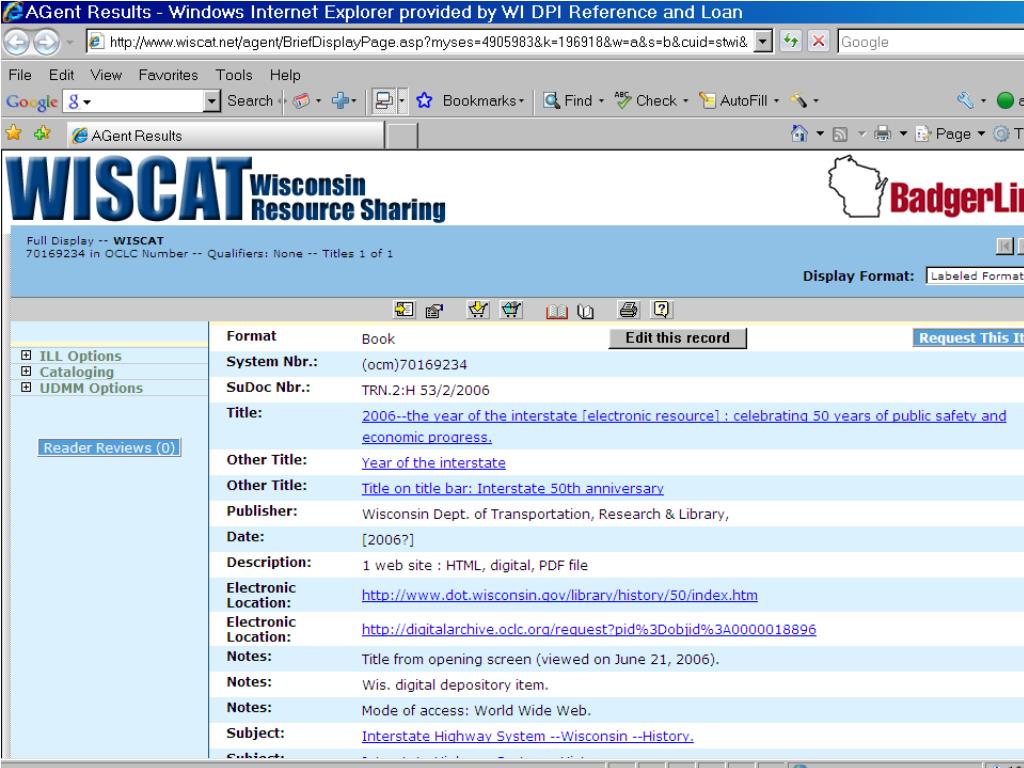Click the Add to Favorites star icon
This screenshot has width=1024, height=768.
coord(42,134)
